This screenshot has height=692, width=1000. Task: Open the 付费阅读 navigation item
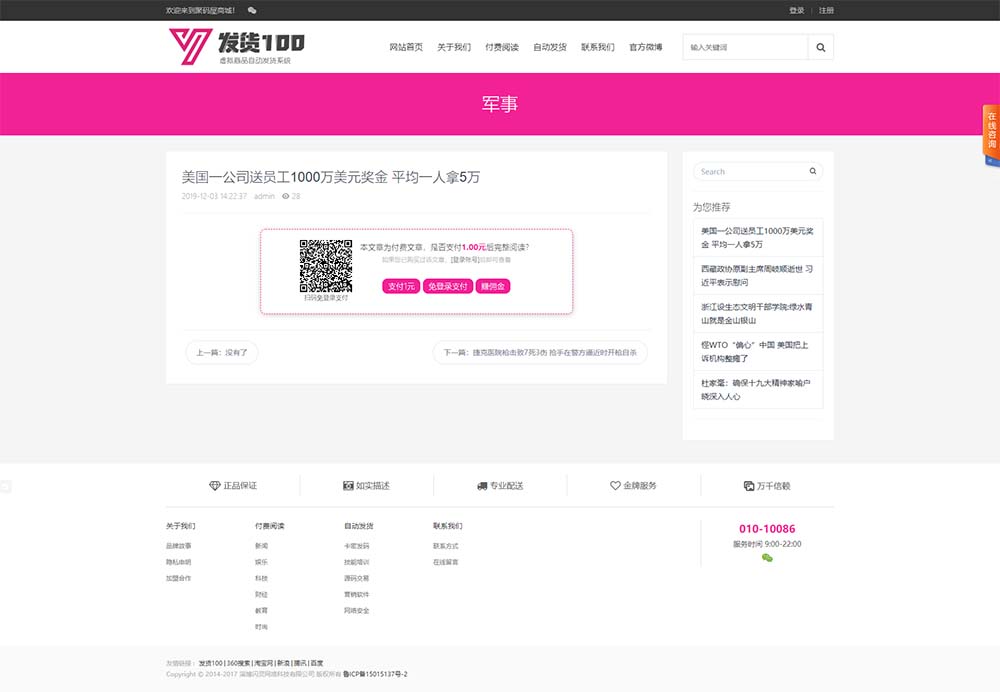tap(502, 47)
